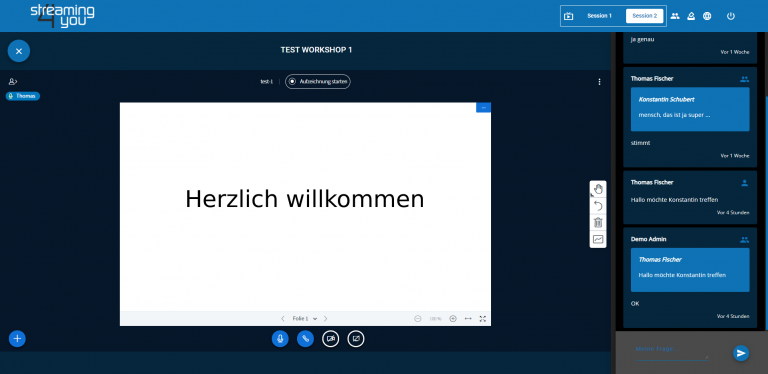Open the participants icon in header
The image size is (768, 374).
coord(675,16)
